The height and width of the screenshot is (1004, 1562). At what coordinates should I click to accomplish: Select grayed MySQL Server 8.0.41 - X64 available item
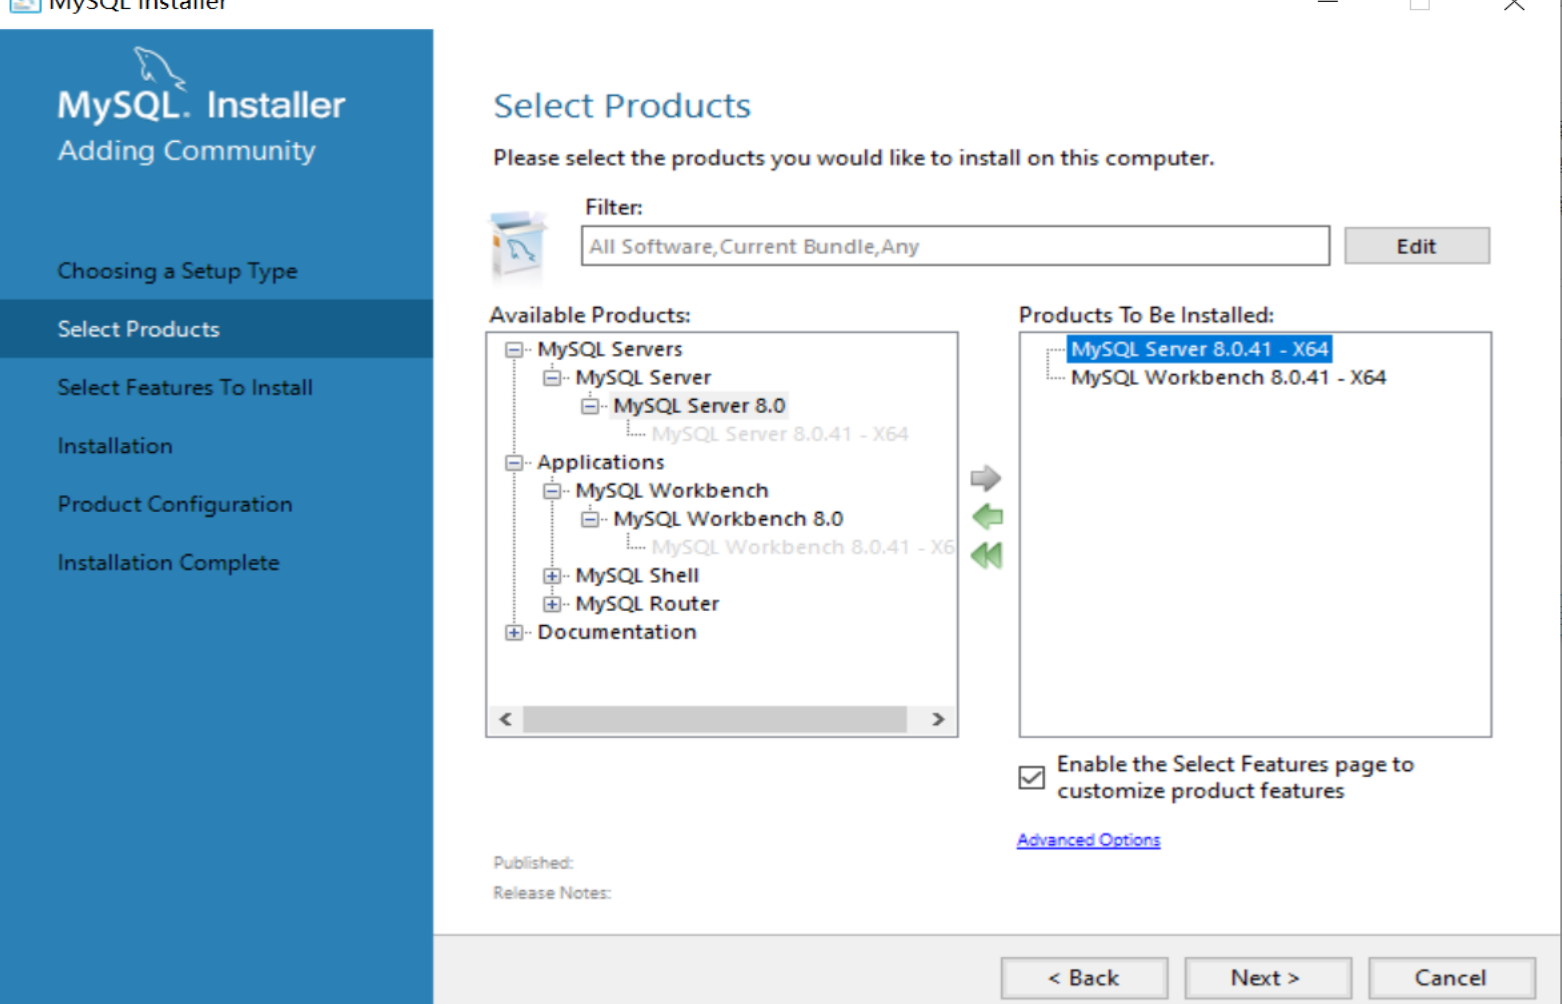pos(780,434)
